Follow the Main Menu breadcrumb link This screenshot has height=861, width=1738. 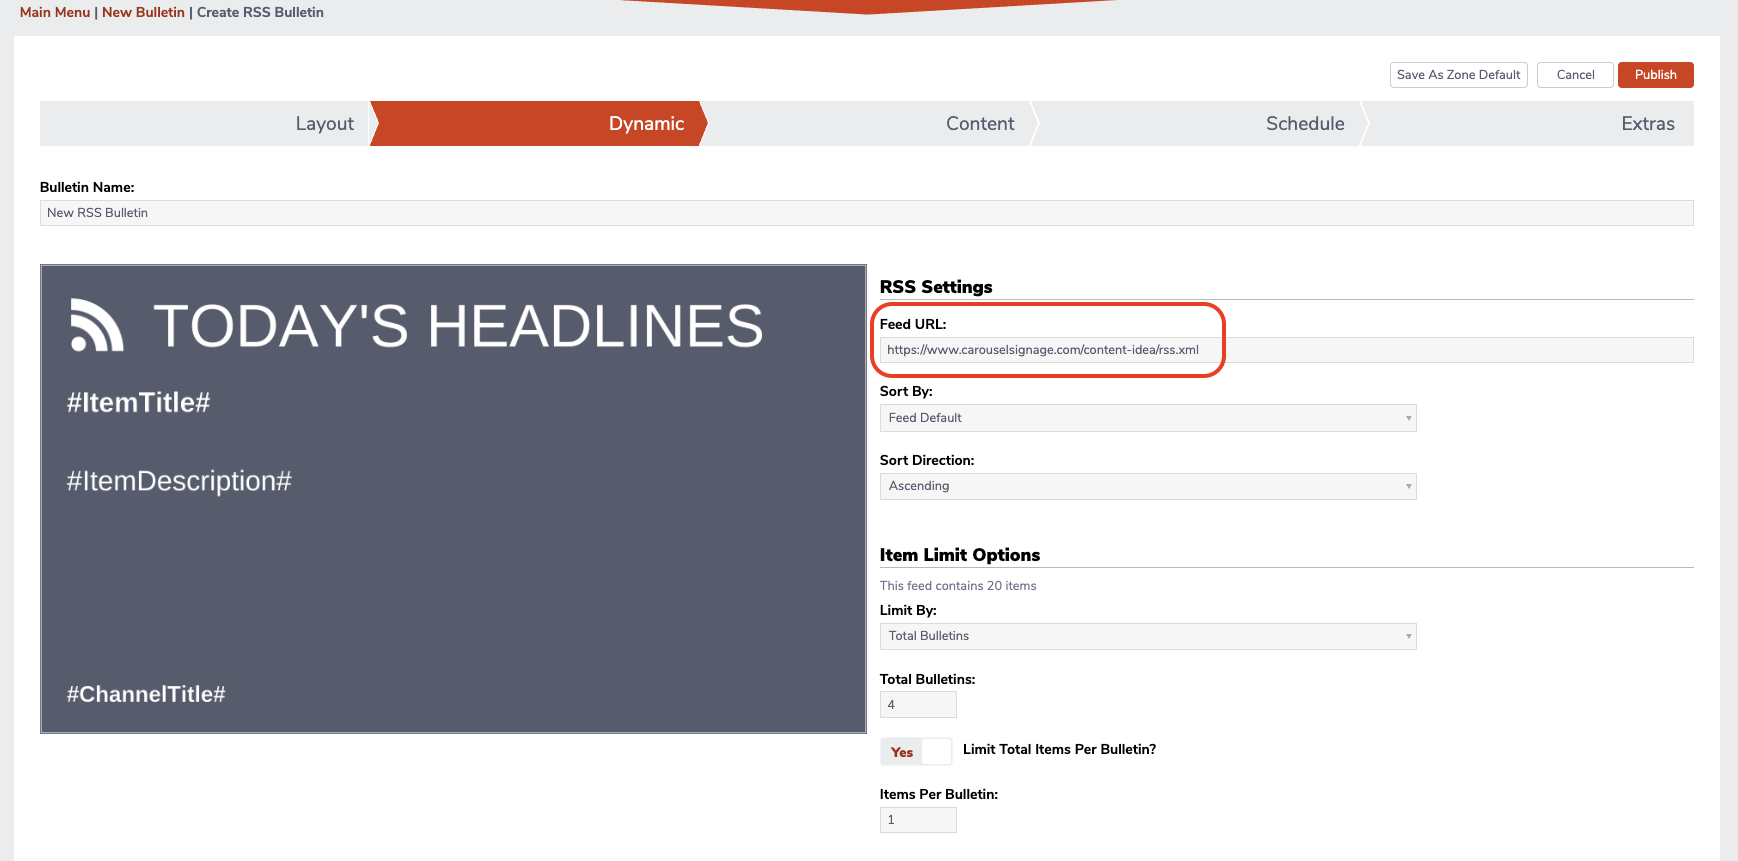(x=55, y=12)
